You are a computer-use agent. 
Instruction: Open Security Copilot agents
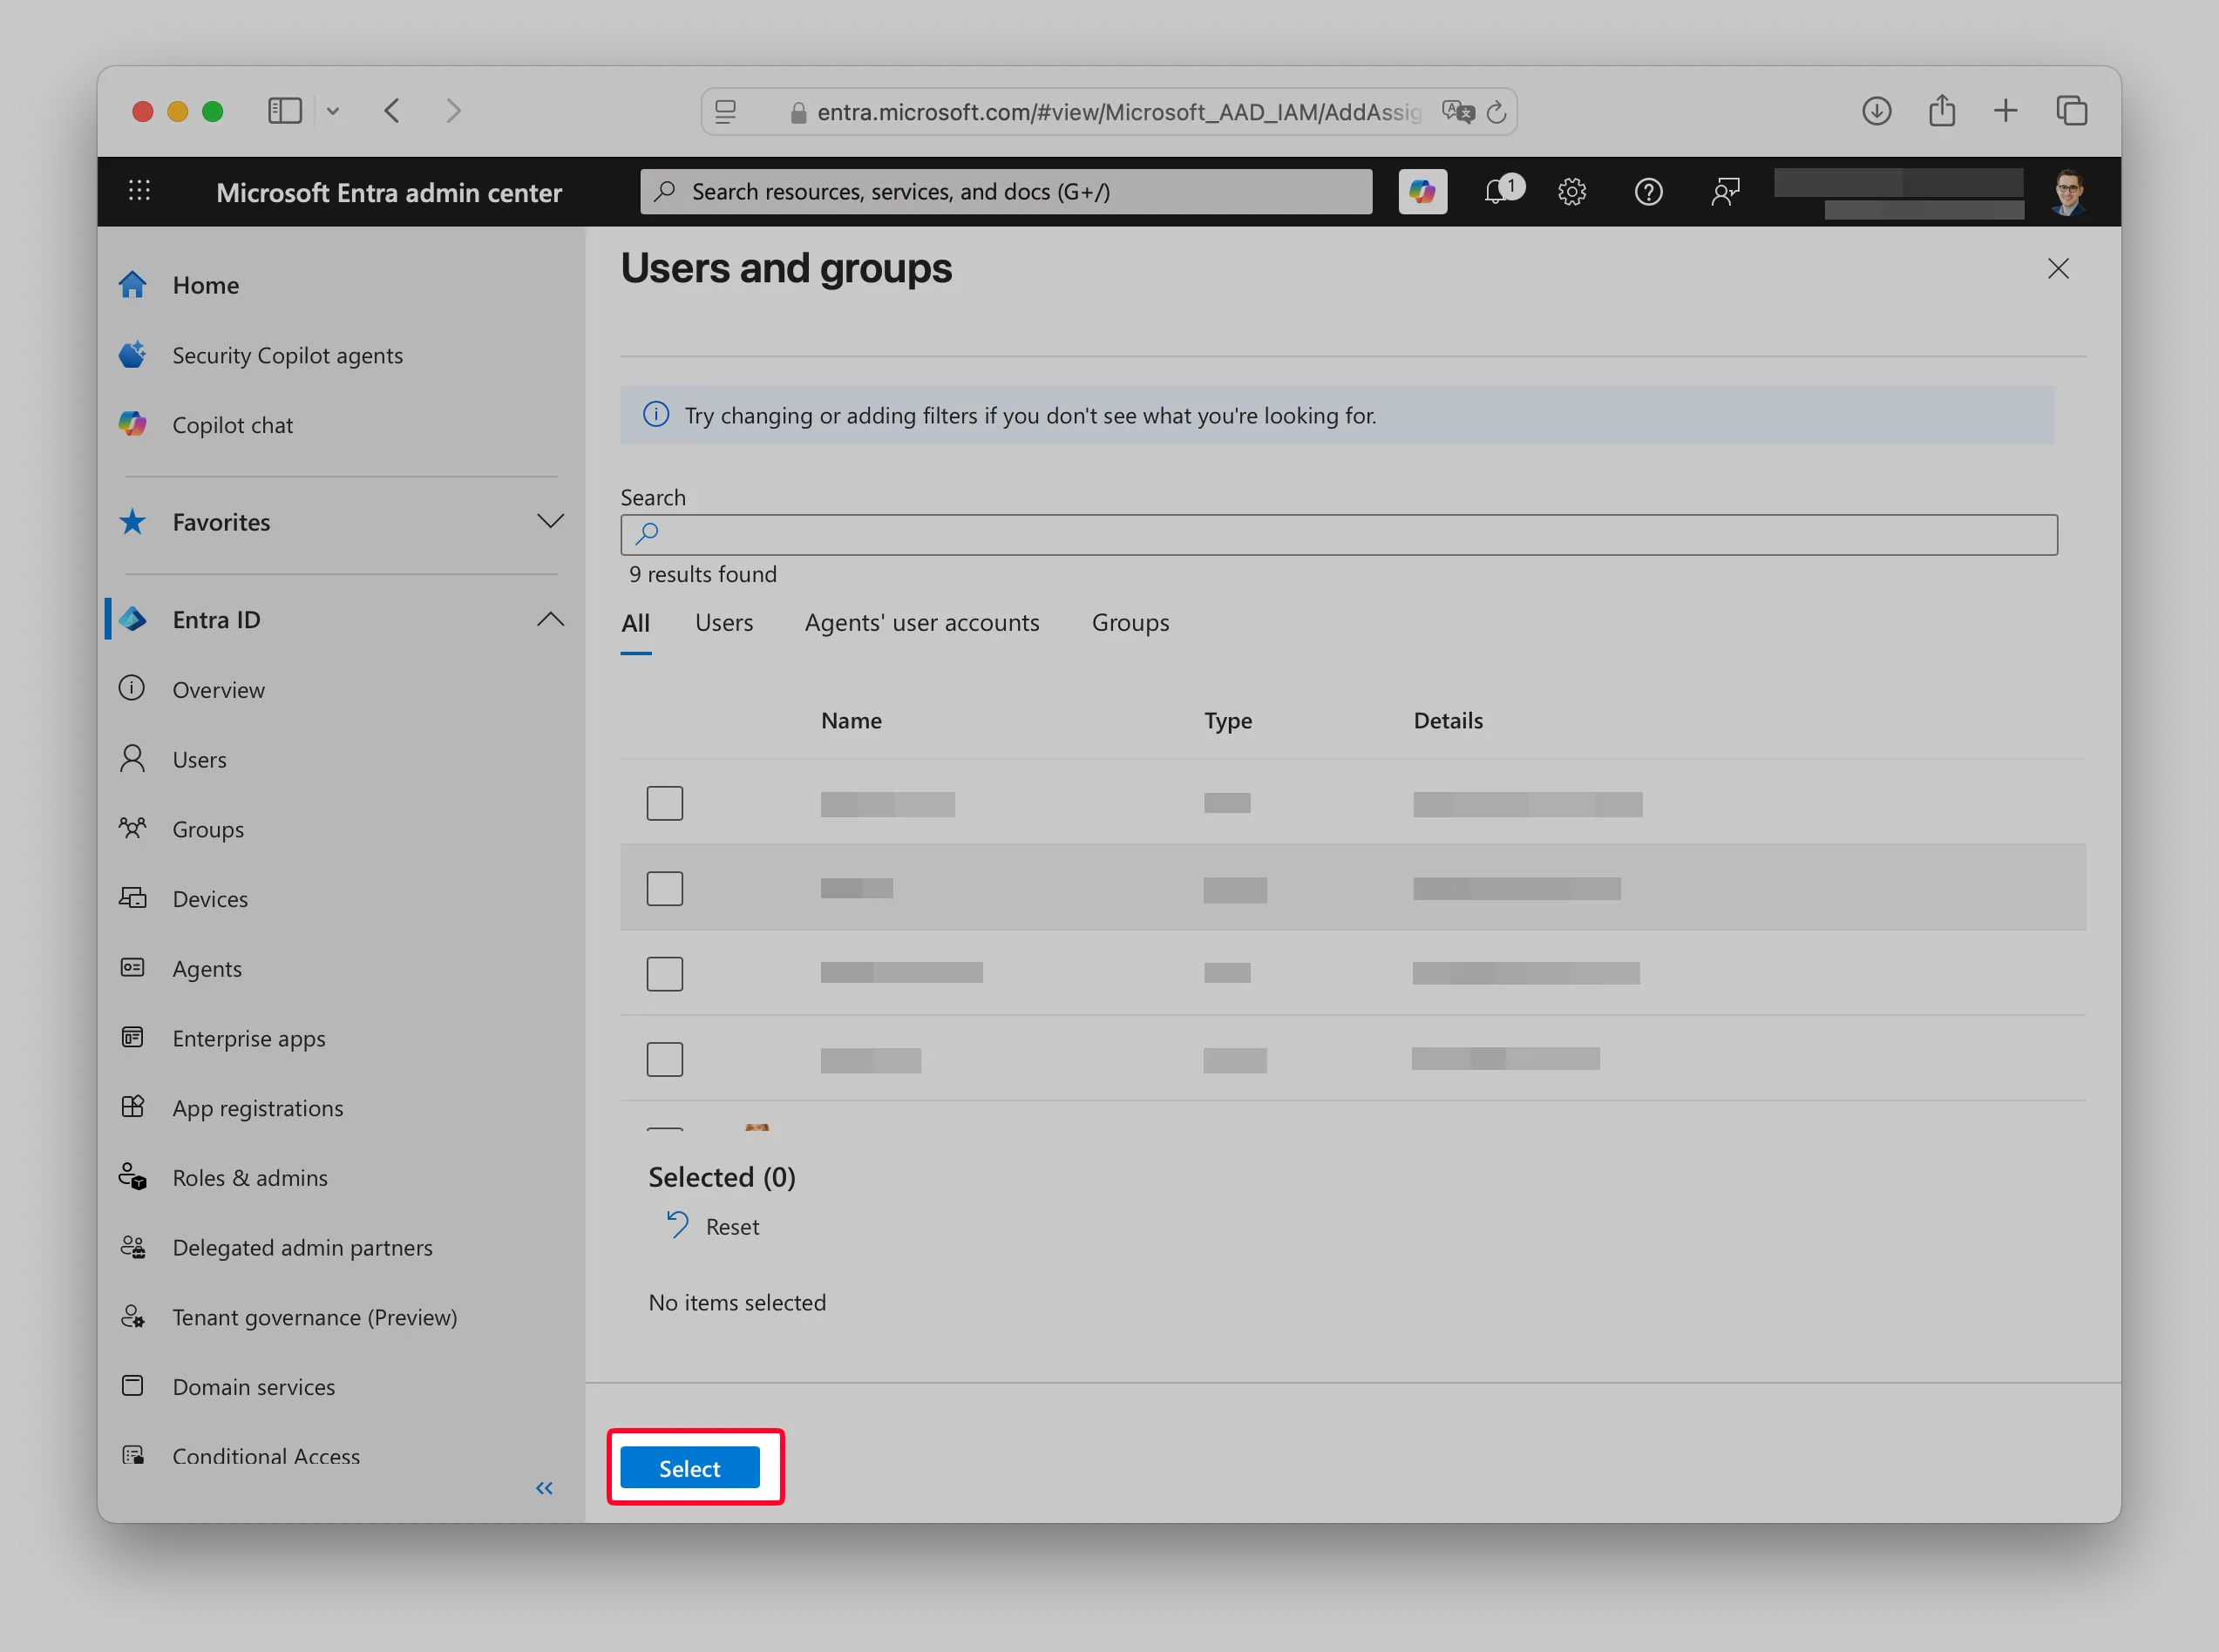[287, 355]
